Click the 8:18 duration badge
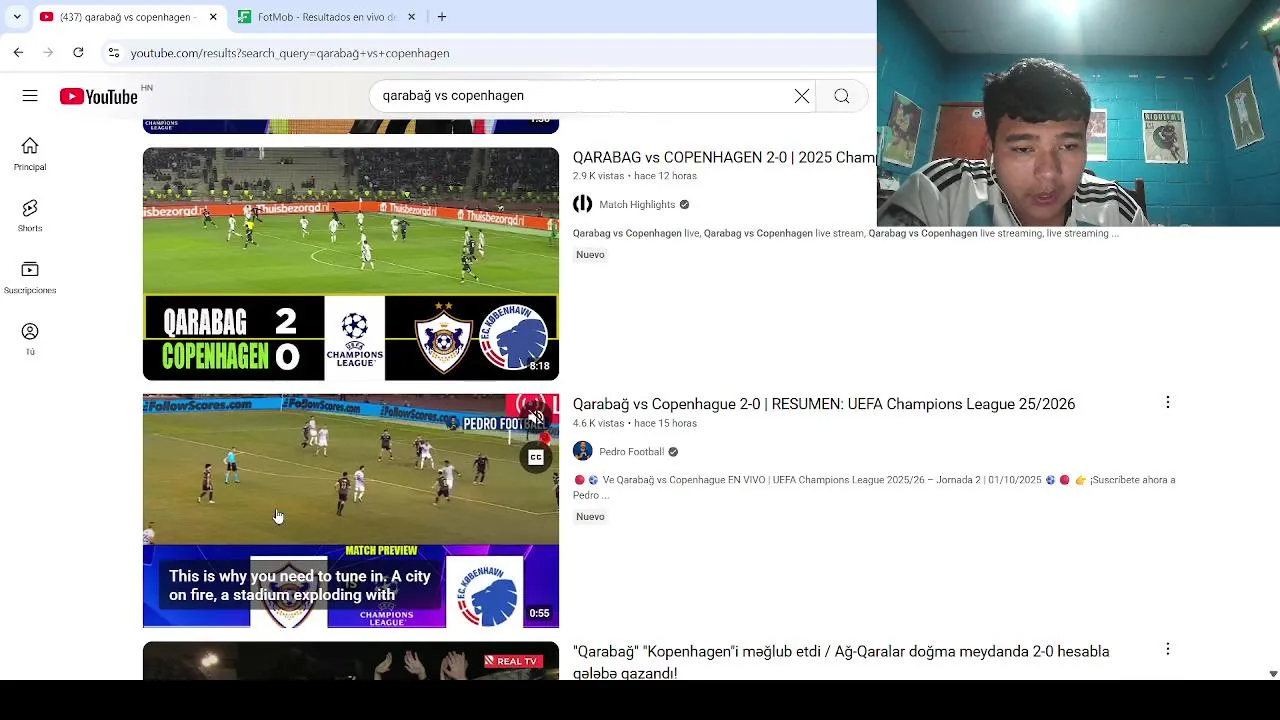Viewport: 1280px width, 720px height. coord(539,366)
